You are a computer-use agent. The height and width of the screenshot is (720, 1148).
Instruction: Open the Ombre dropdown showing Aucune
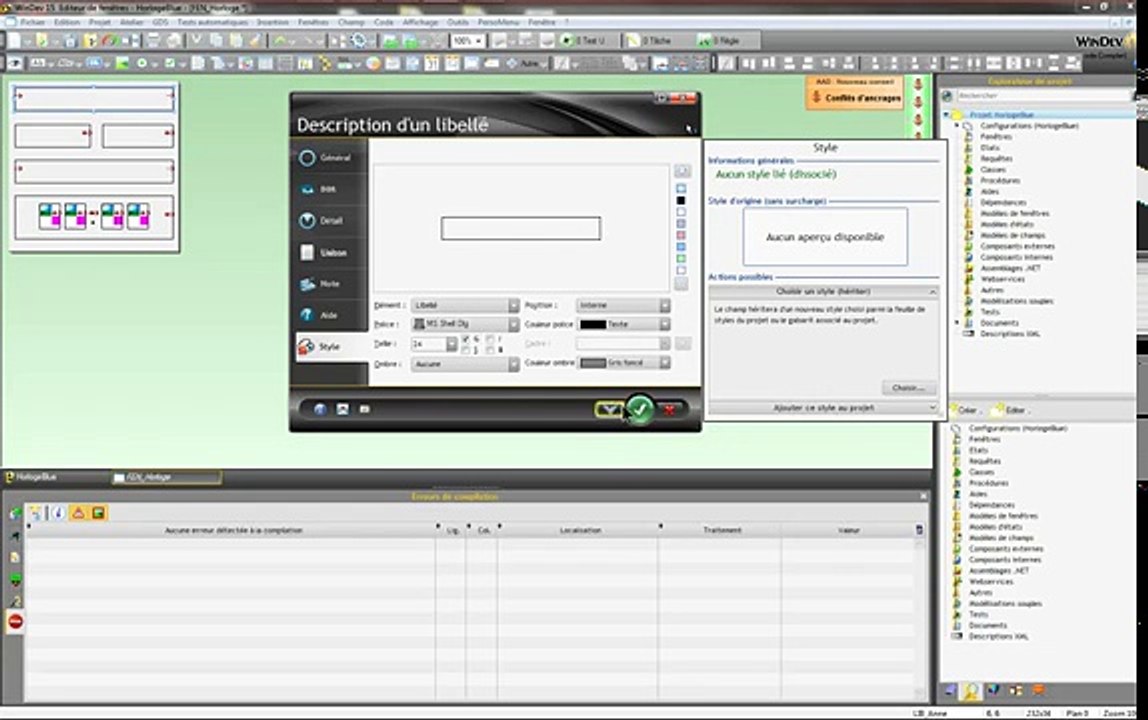coord(465,363)
